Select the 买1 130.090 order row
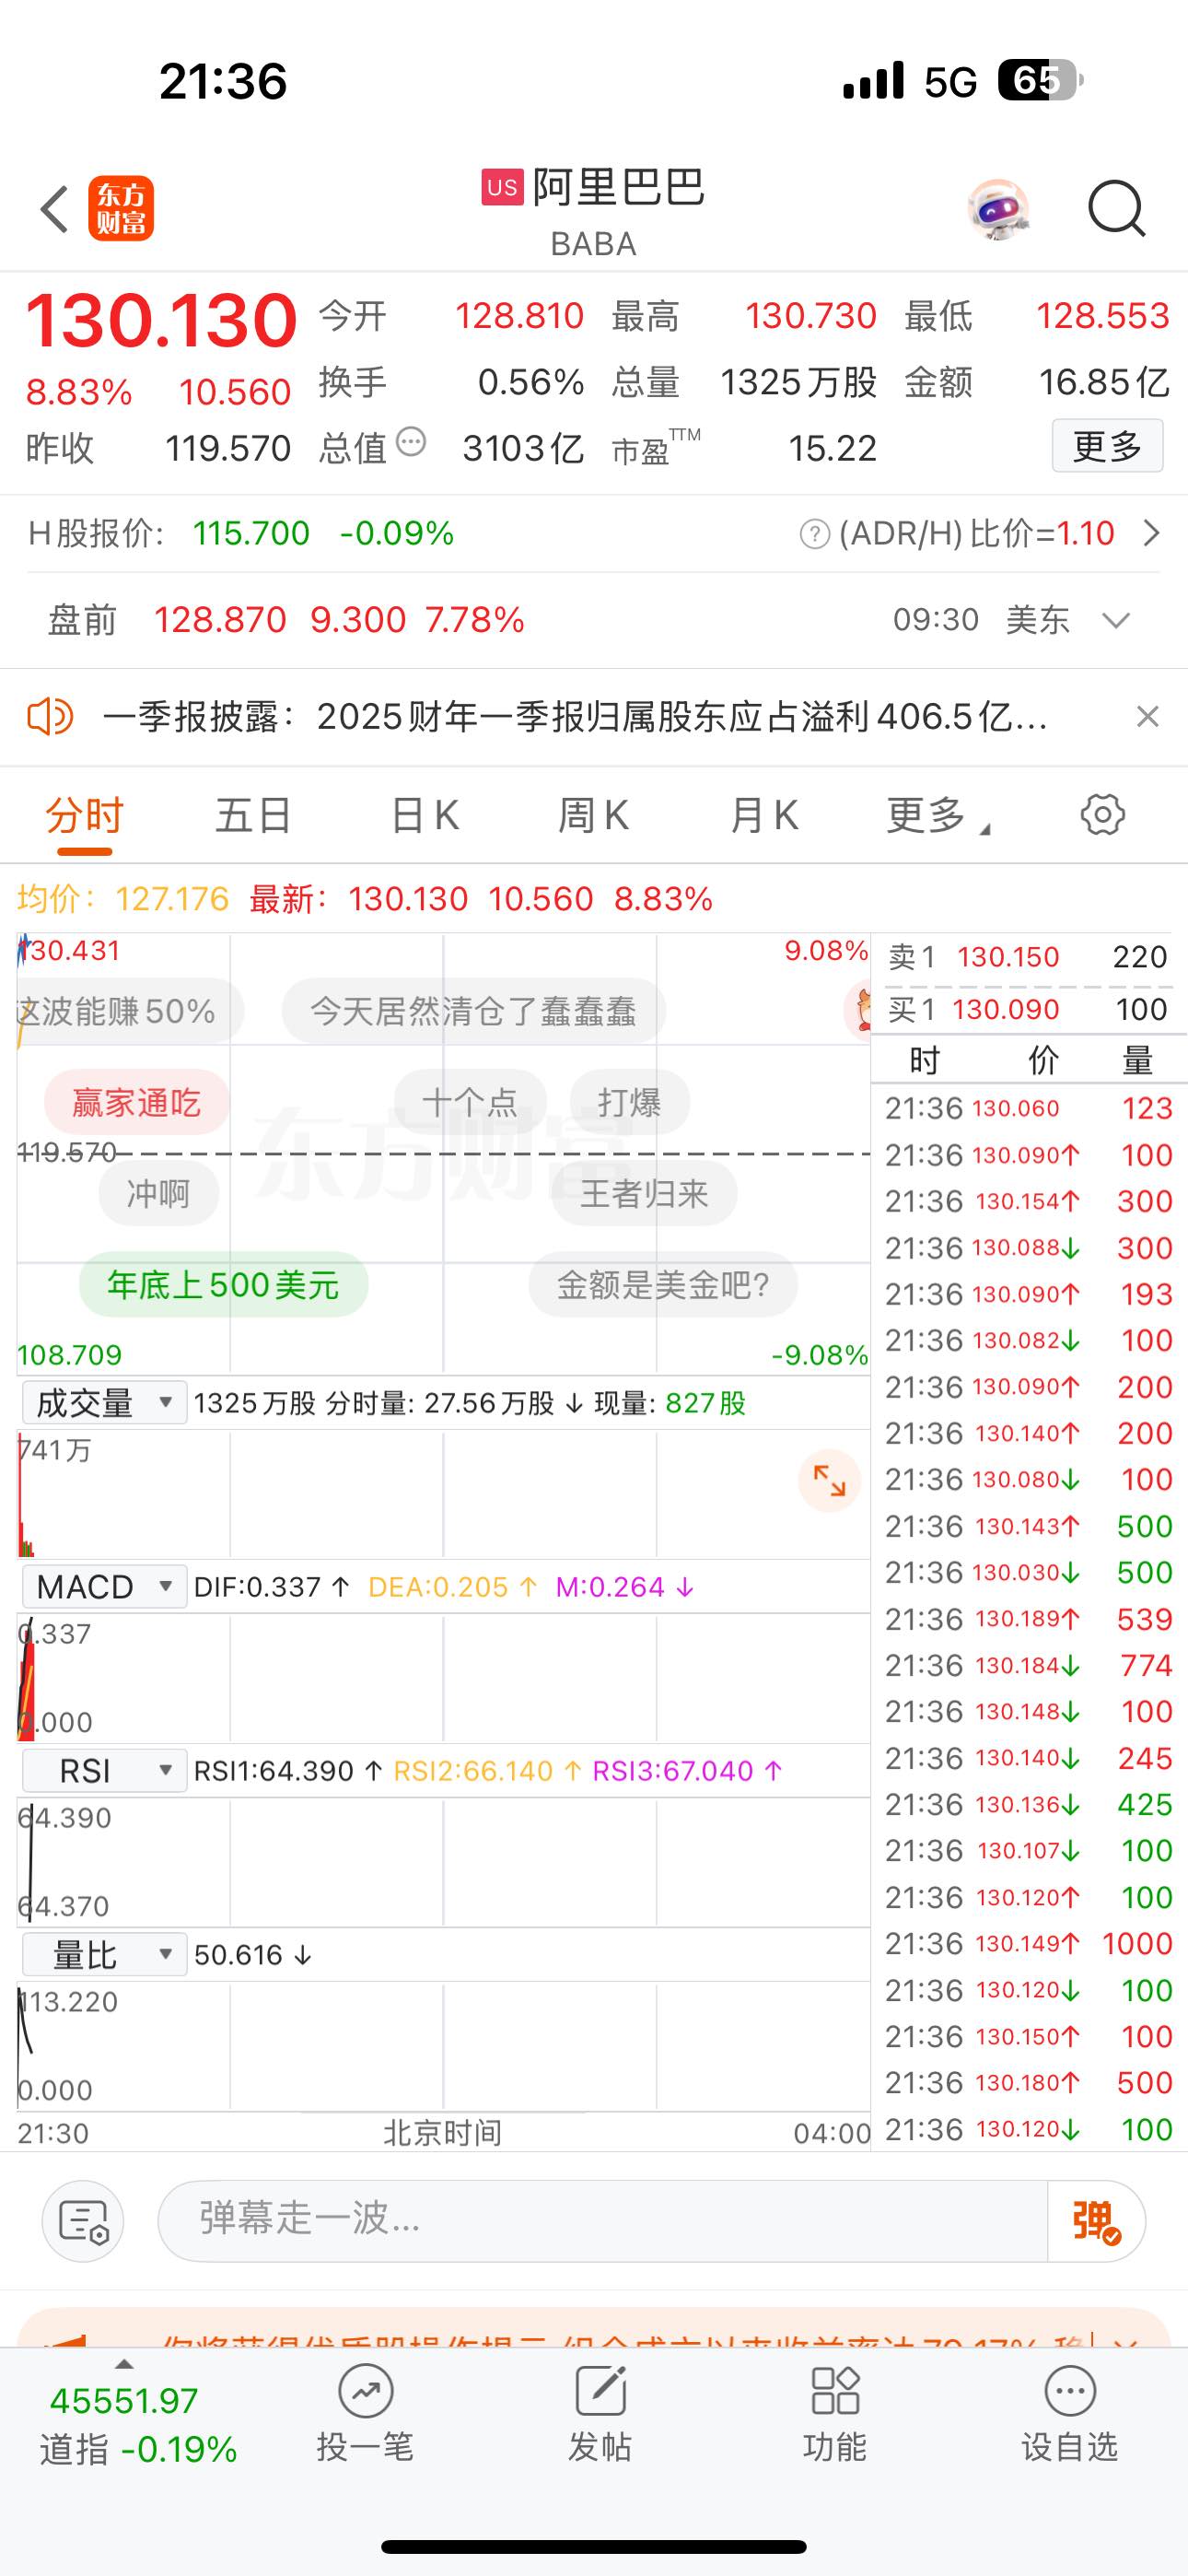 [1027, 1010]
